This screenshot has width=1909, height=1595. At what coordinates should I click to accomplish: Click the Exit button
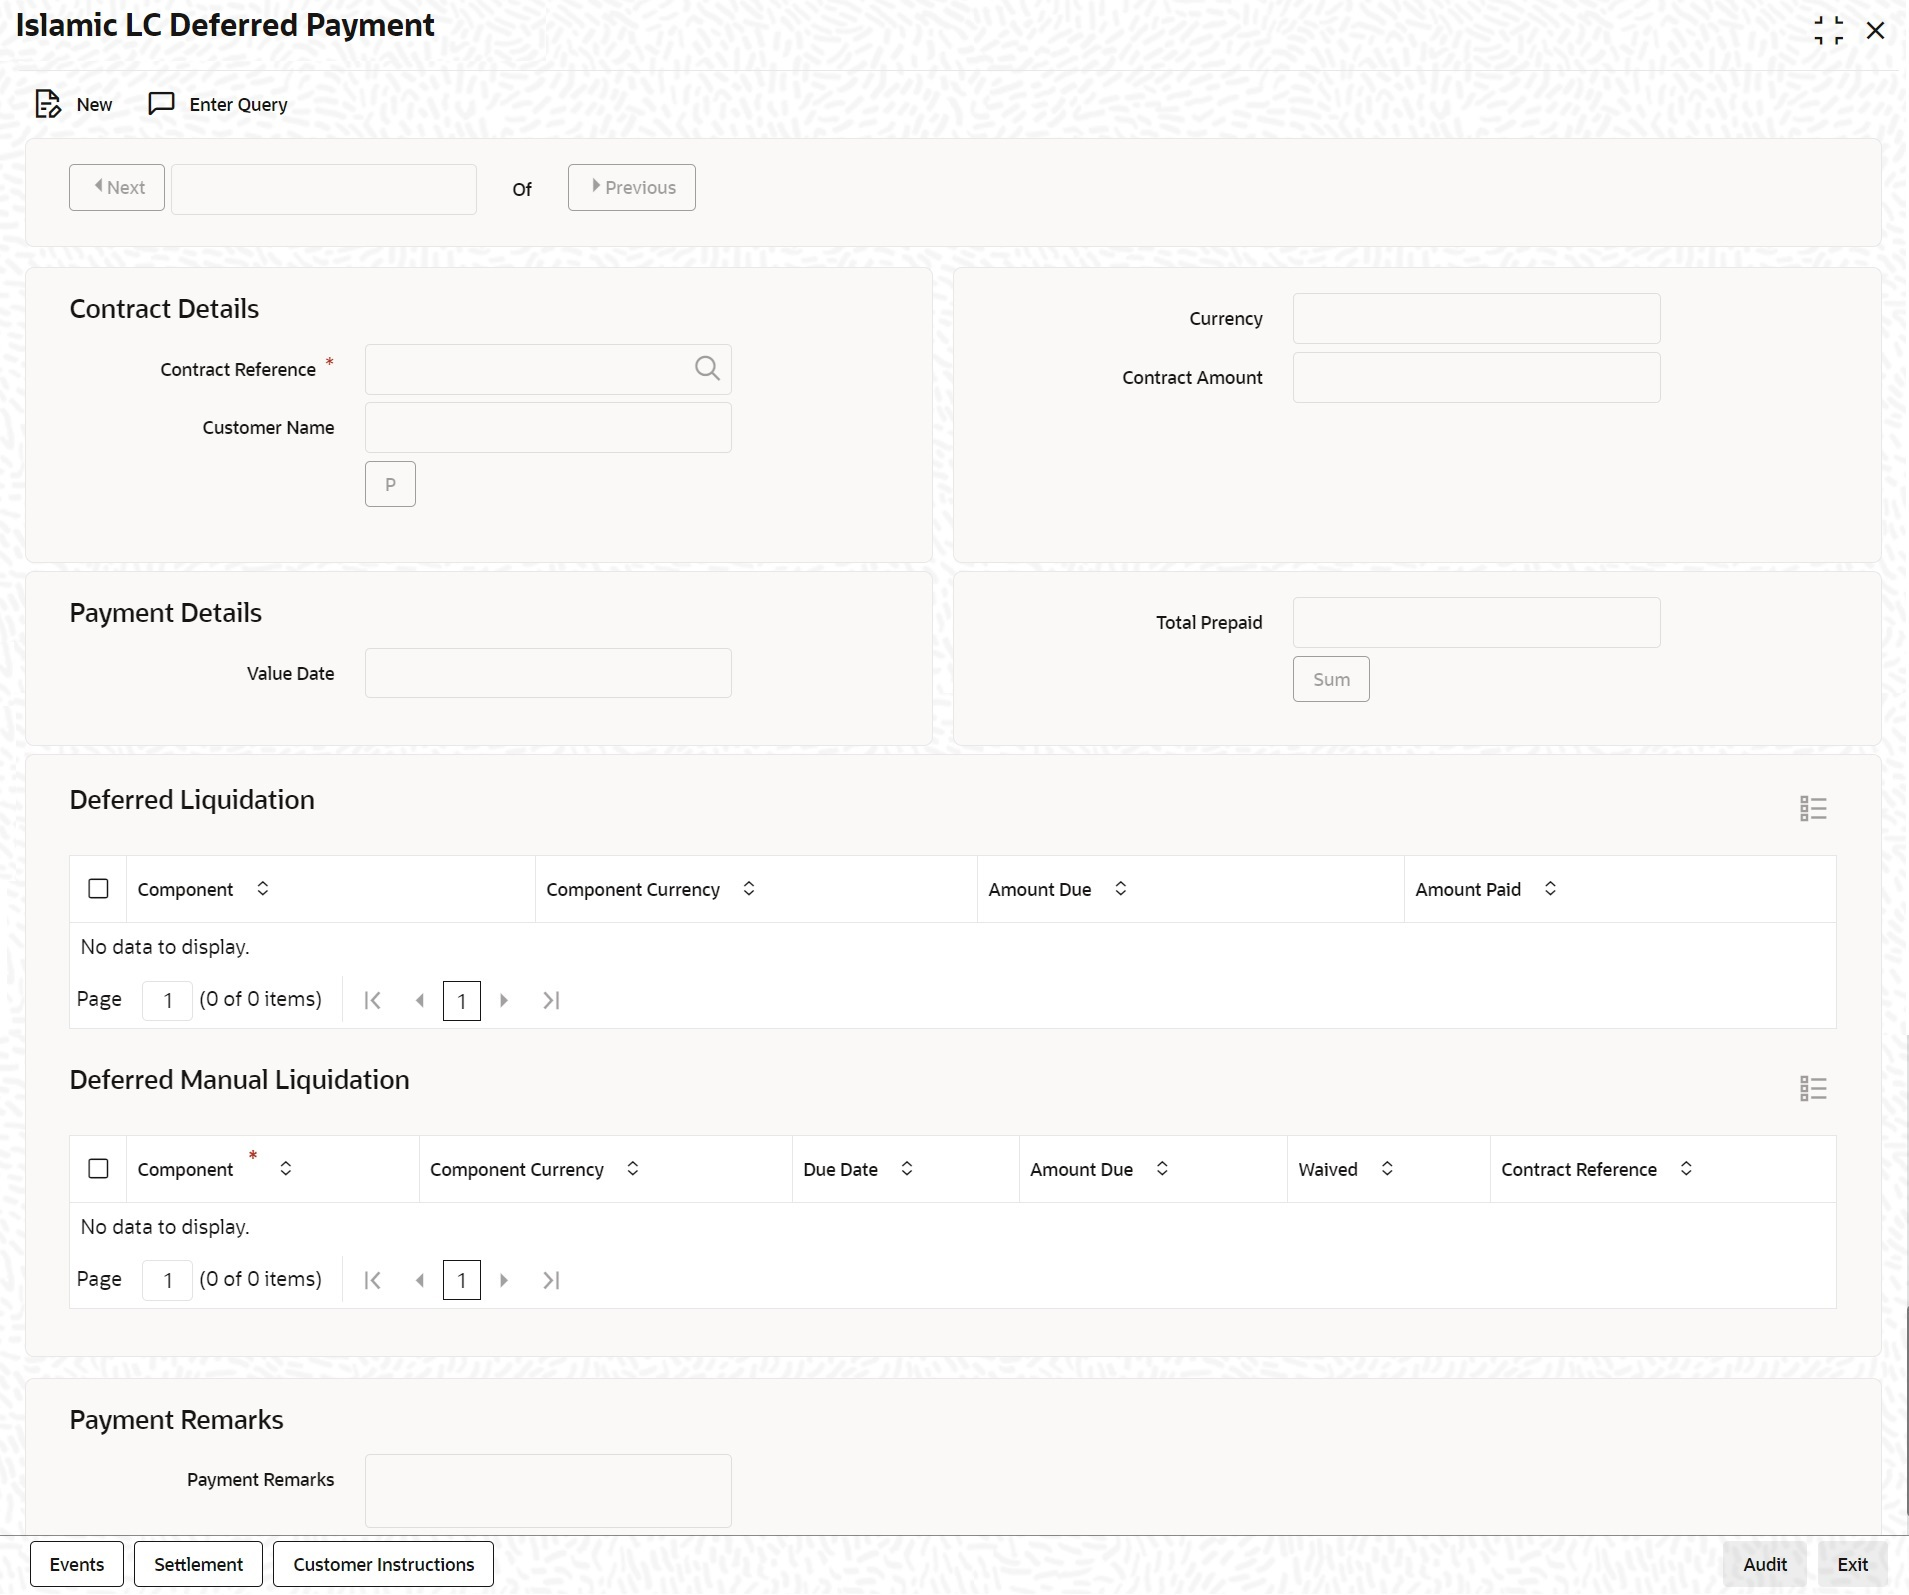coord(1852,1564)
